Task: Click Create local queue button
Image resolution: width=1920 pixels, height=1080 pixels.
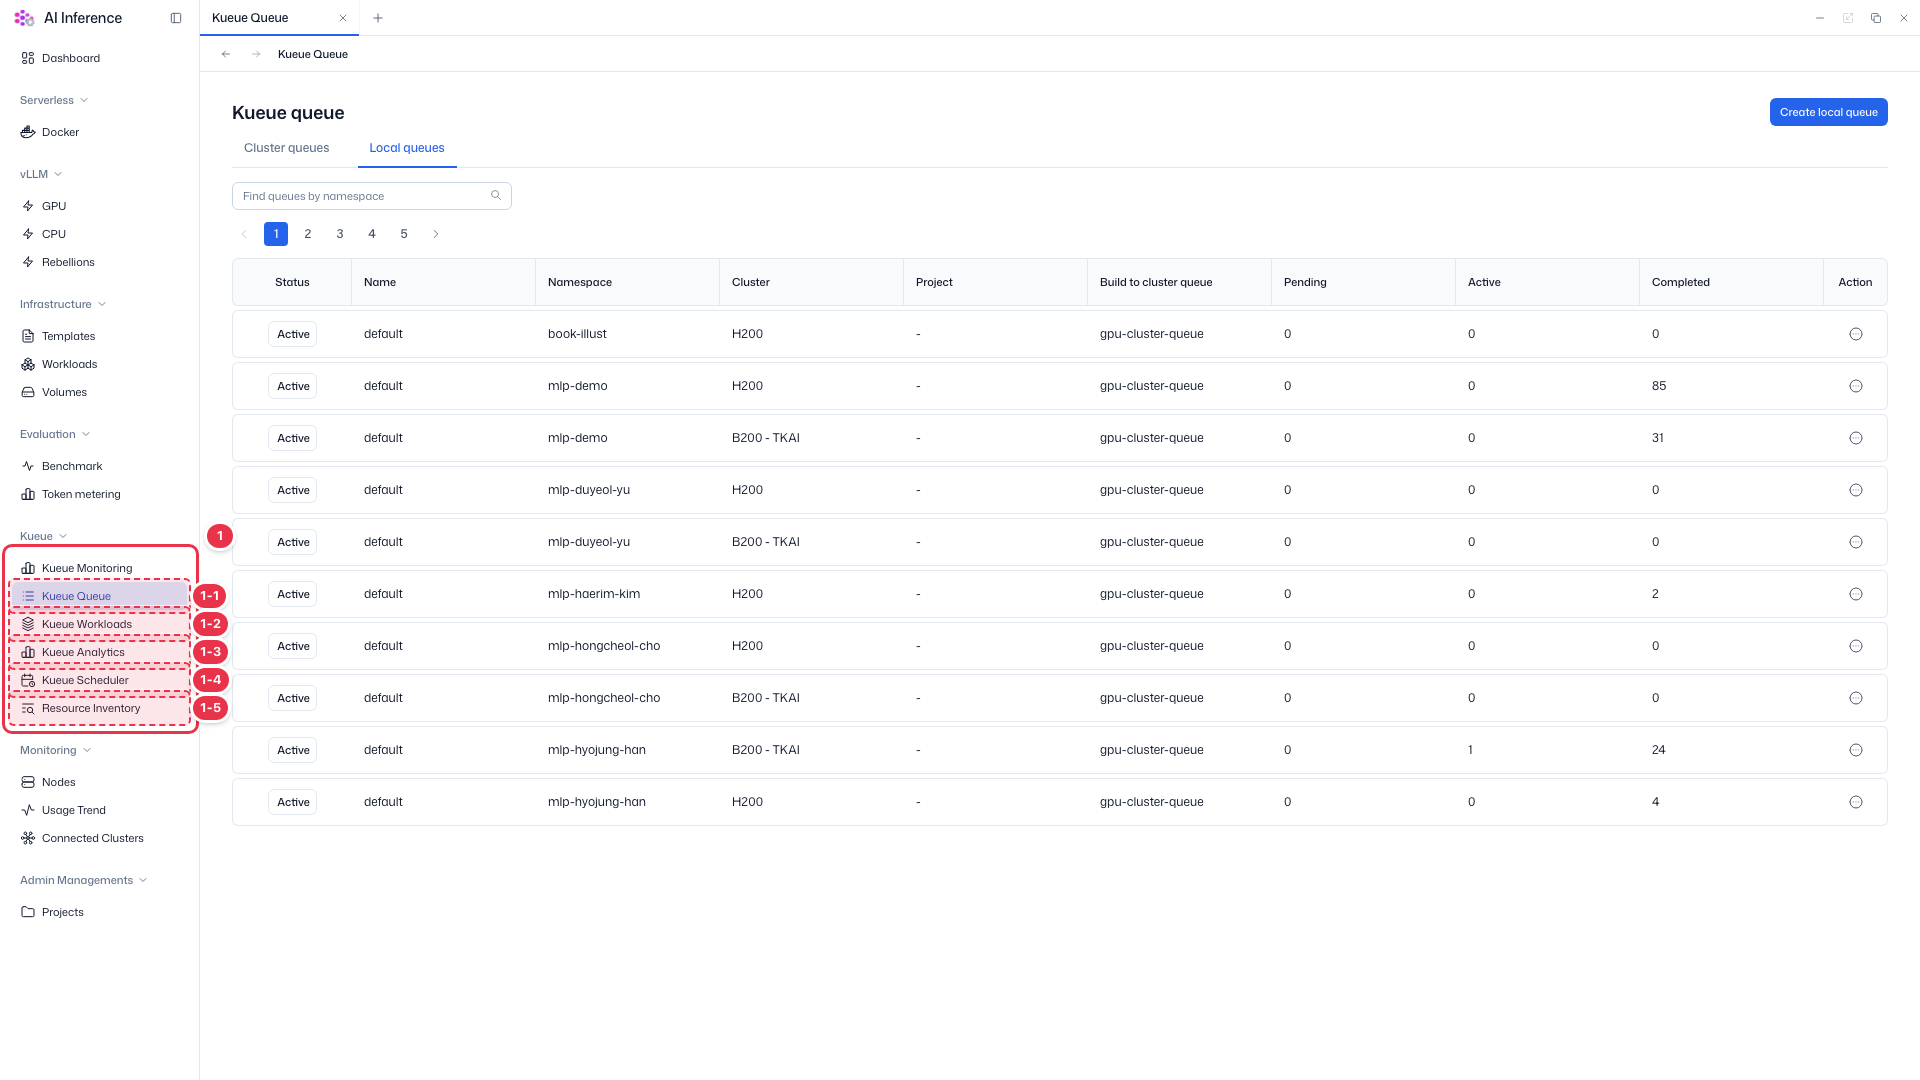Action: [1828, 112]
